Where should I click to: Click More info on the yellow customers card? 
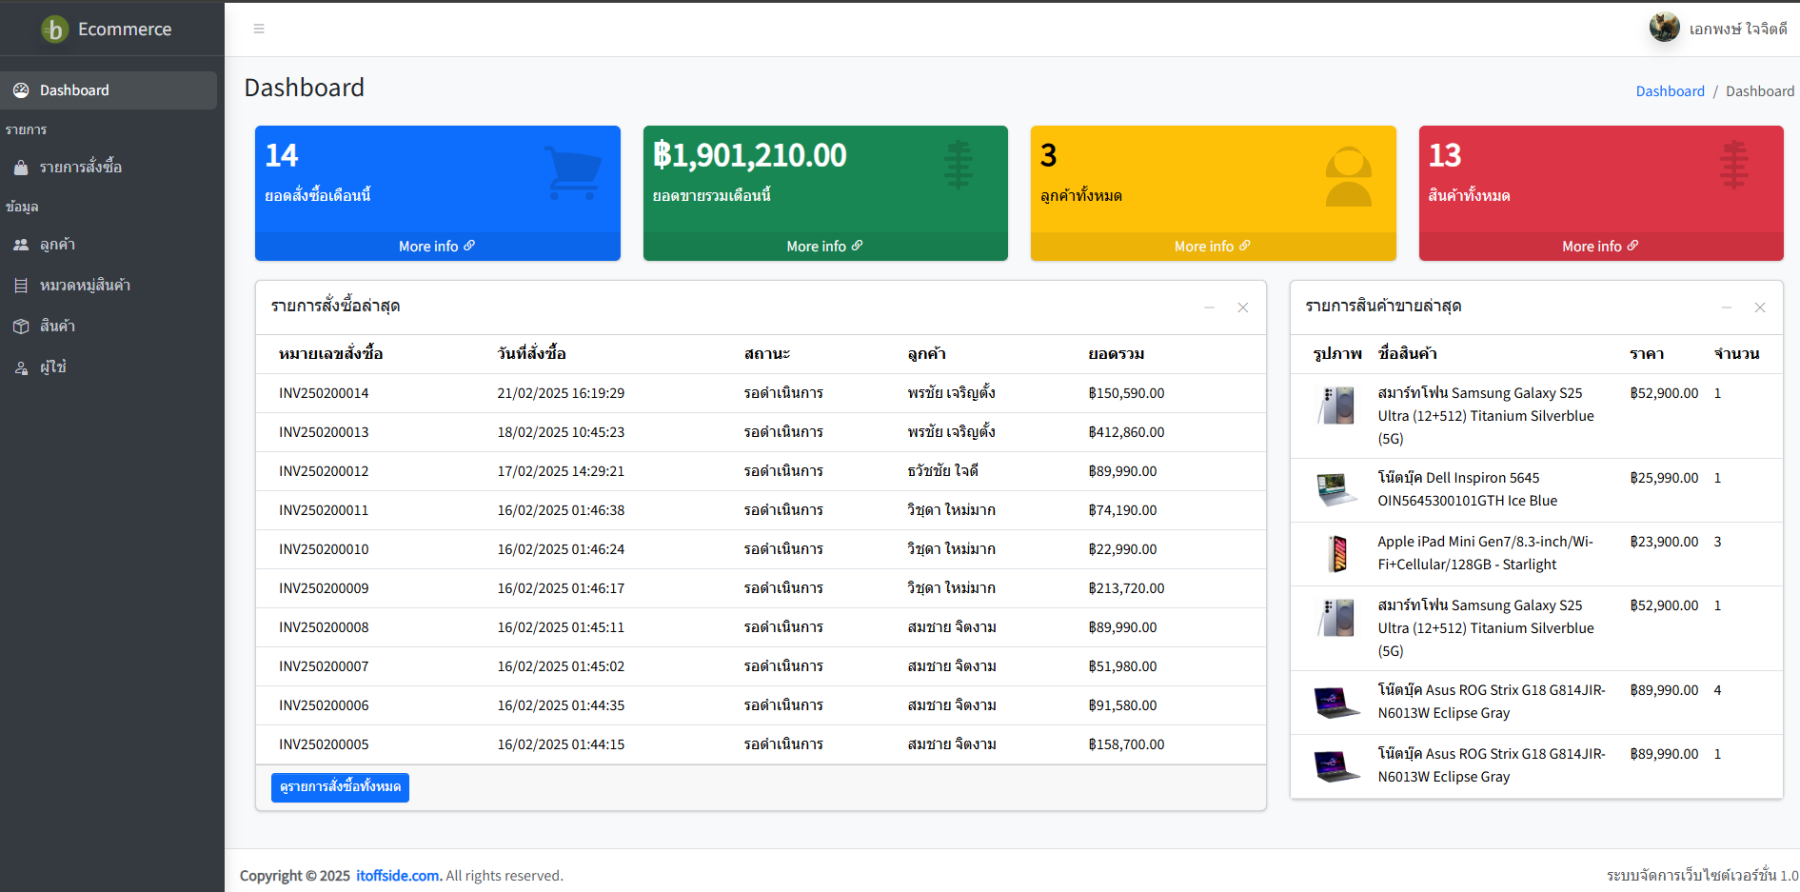pos(1213,246)
